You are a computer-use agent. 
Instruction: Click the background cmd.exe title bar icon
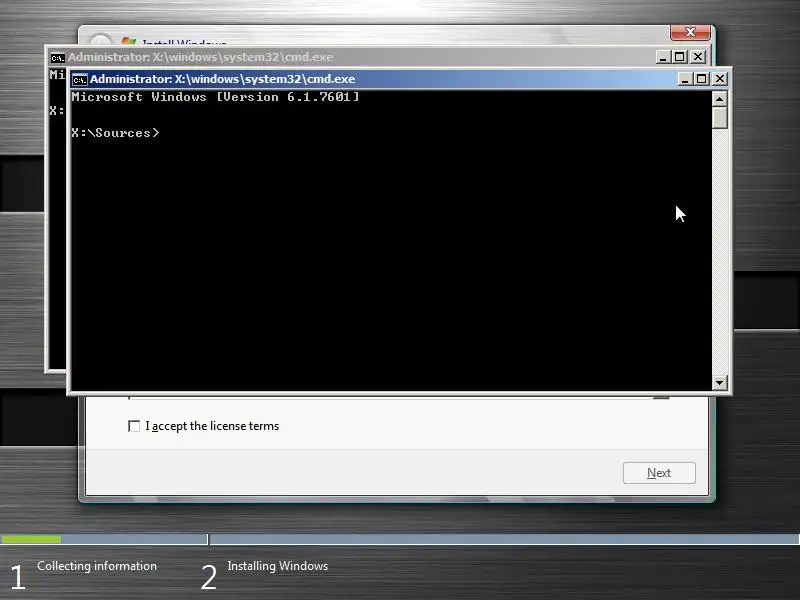[x=58, y=58]
